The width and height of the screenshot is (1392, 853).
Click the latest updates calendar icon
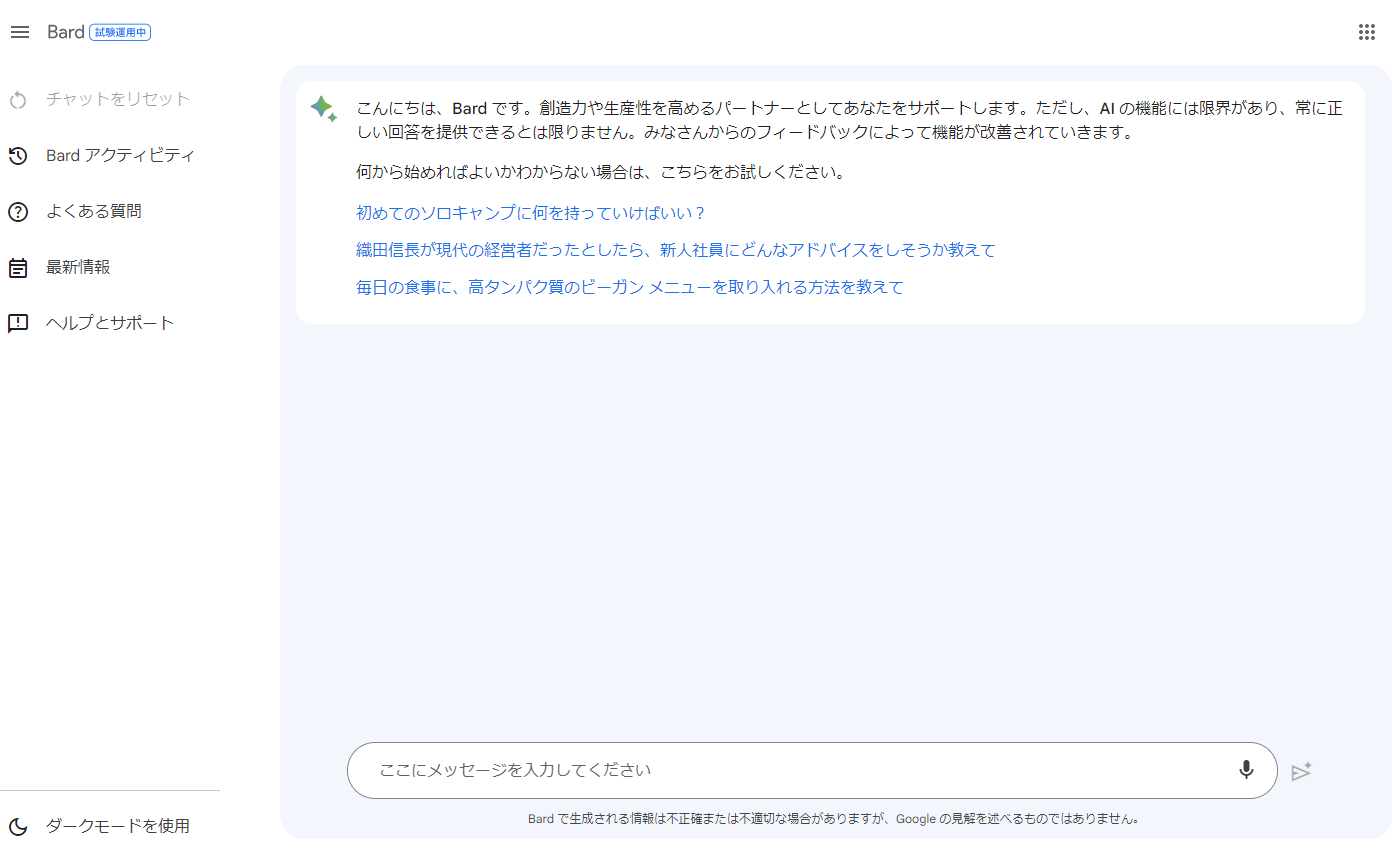(18, 268)
